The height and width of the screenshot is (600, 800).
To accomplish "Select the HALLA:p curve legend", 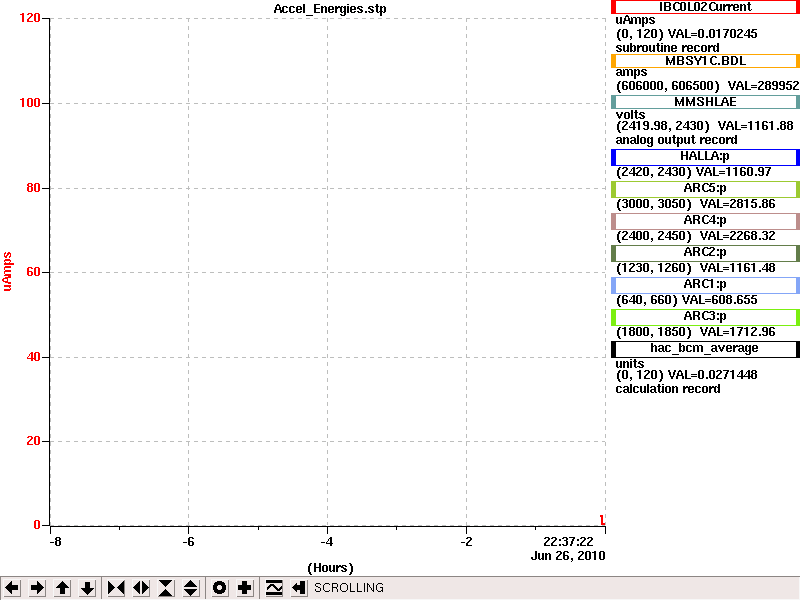I will pos(705,157).
